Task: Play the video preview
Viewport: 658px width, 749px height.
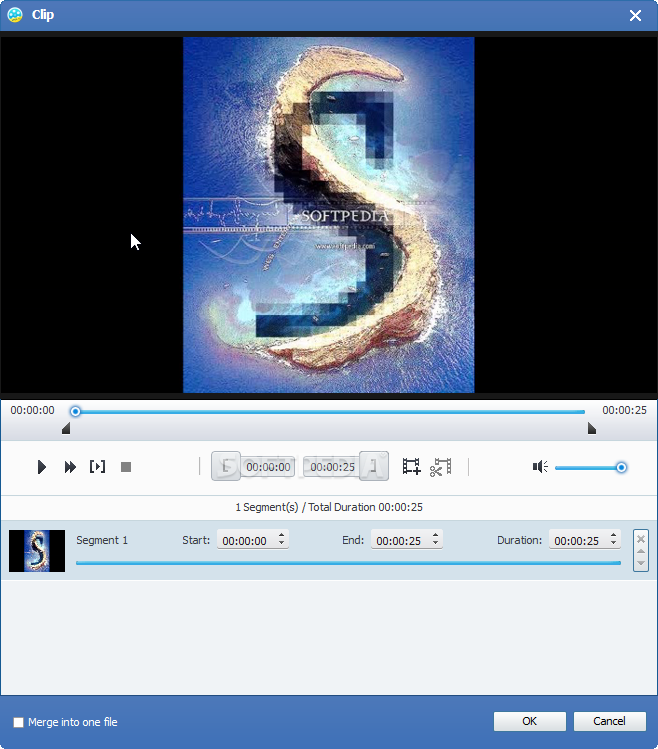Action: tap(42, 467)
